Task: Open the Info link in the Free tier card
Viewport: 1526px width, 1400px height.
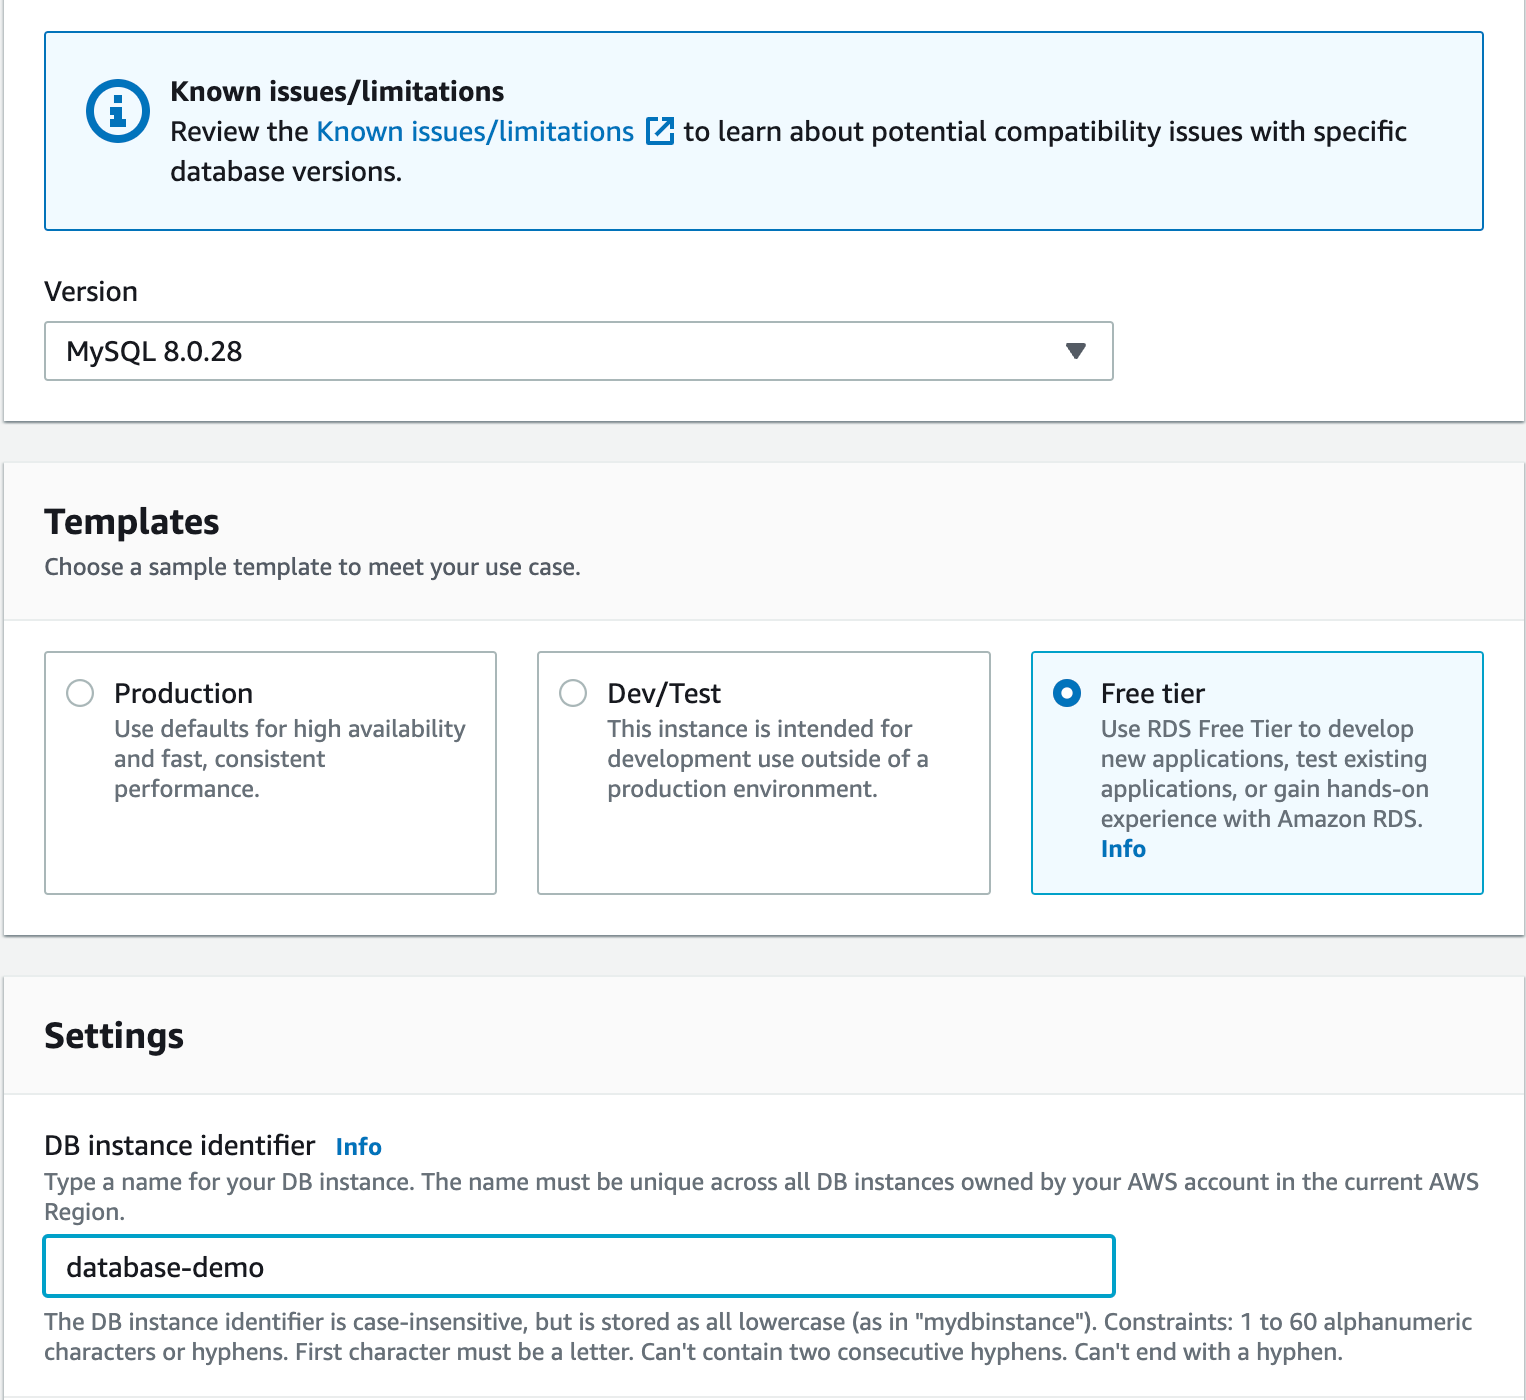Action: [1123, 849]
